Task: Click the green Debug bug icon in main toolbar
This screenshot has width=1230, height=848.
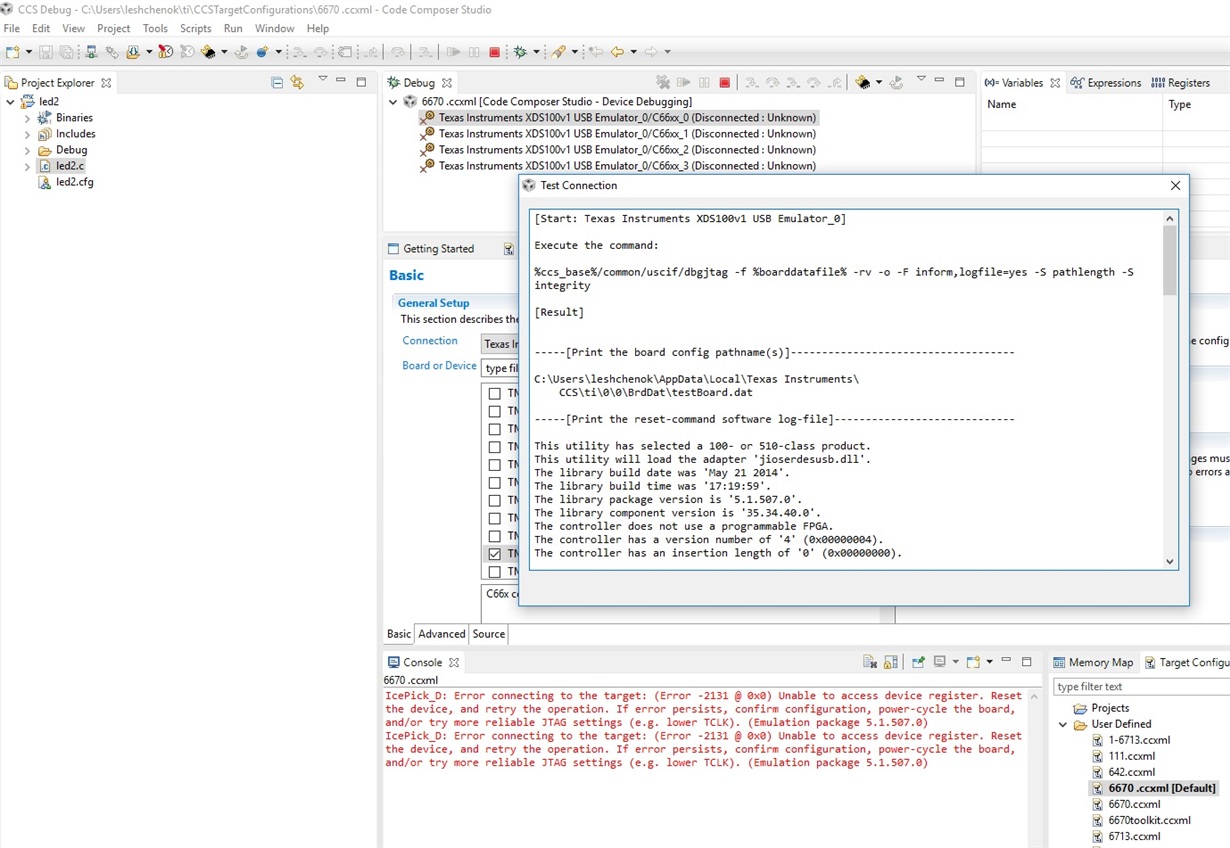Action: pos(520,52)
